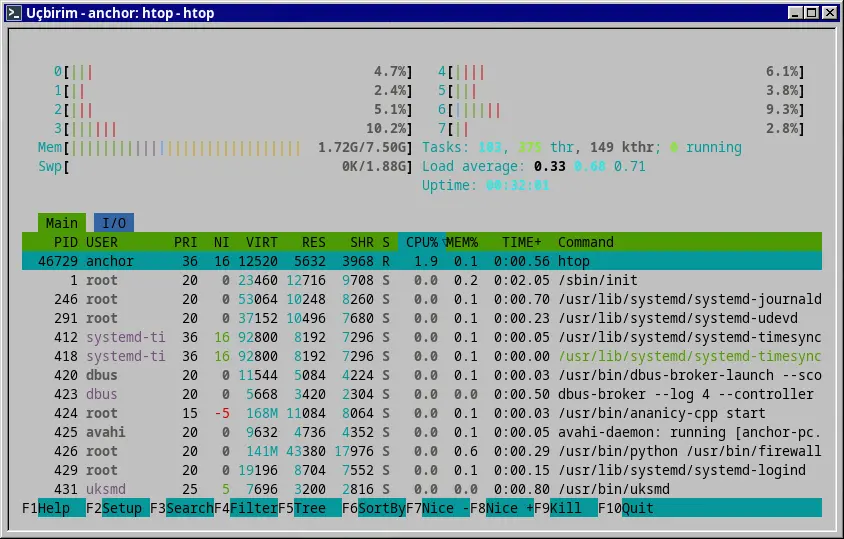Click the Uptime line
Viewport: 844px width, 539px height.
click(x=486, y=186)
